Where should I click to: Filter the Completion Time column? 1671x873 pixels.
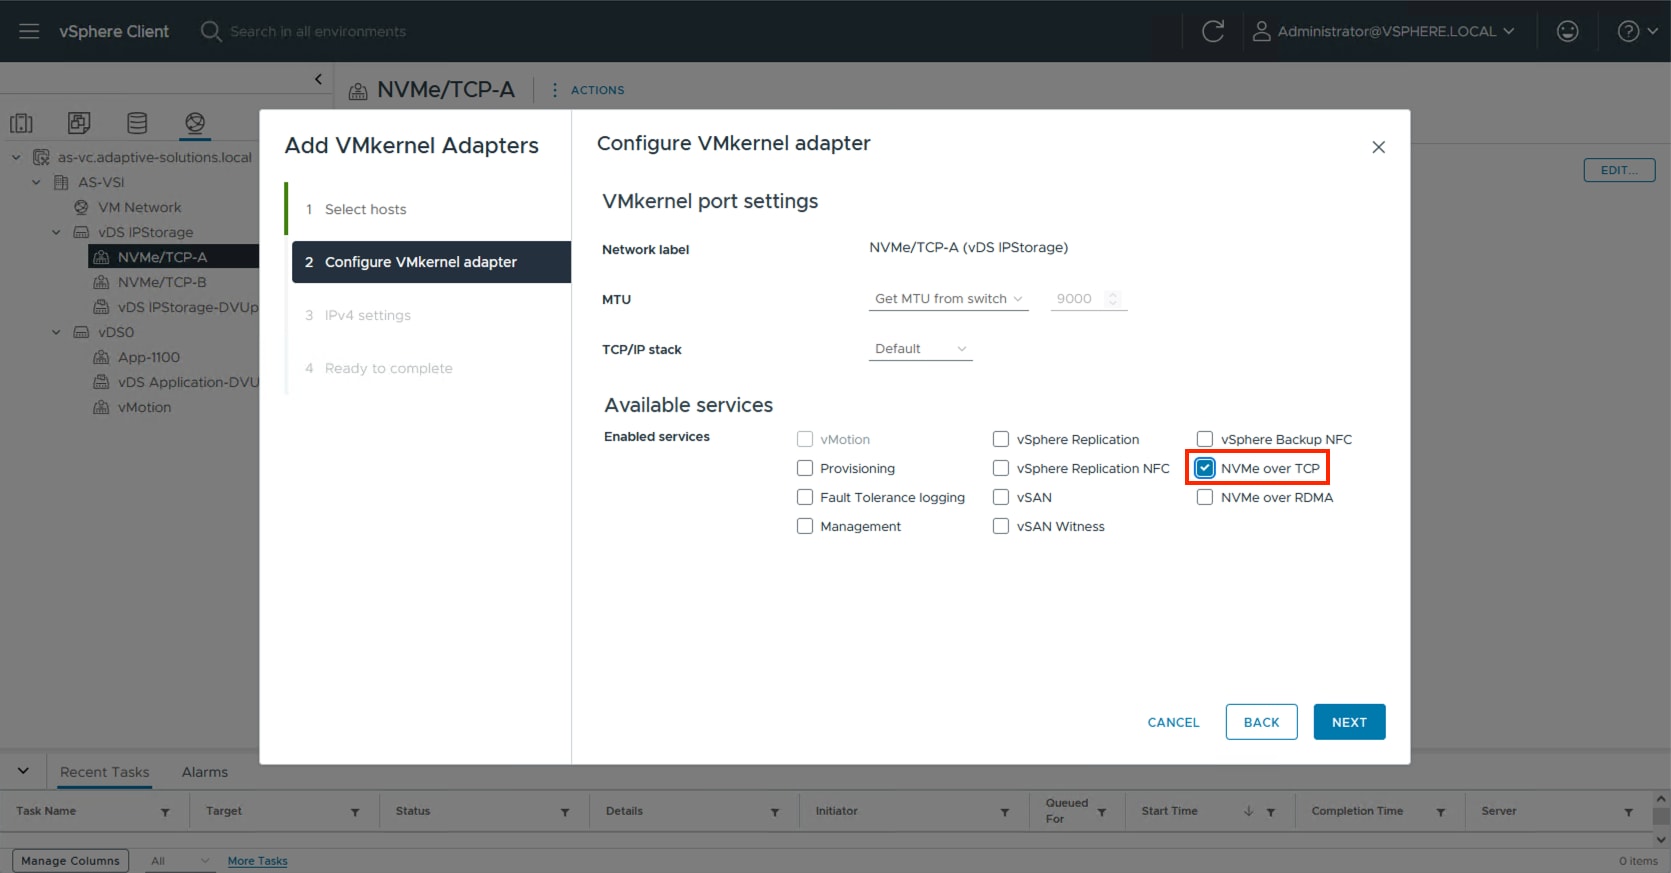[x=1441, y=812]
